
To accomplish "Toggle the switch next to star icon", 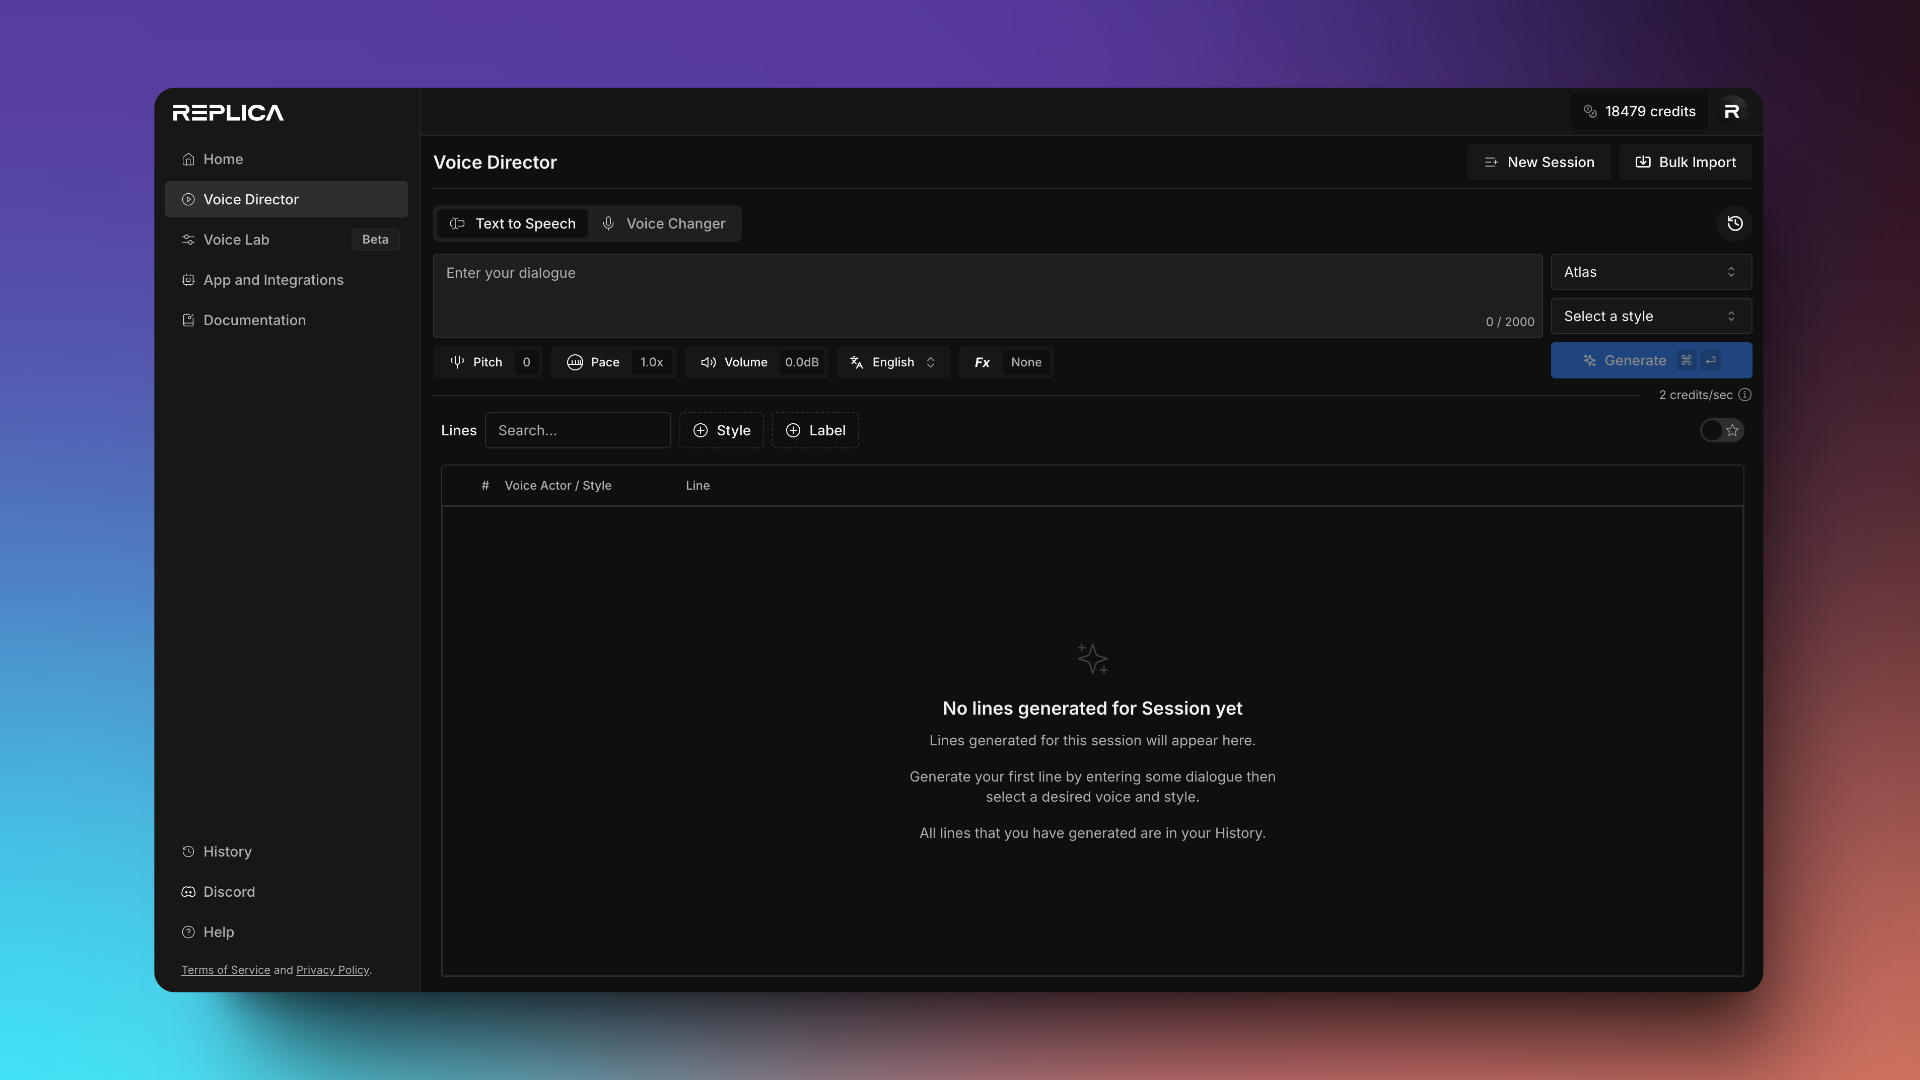I will pos(1712,430).
